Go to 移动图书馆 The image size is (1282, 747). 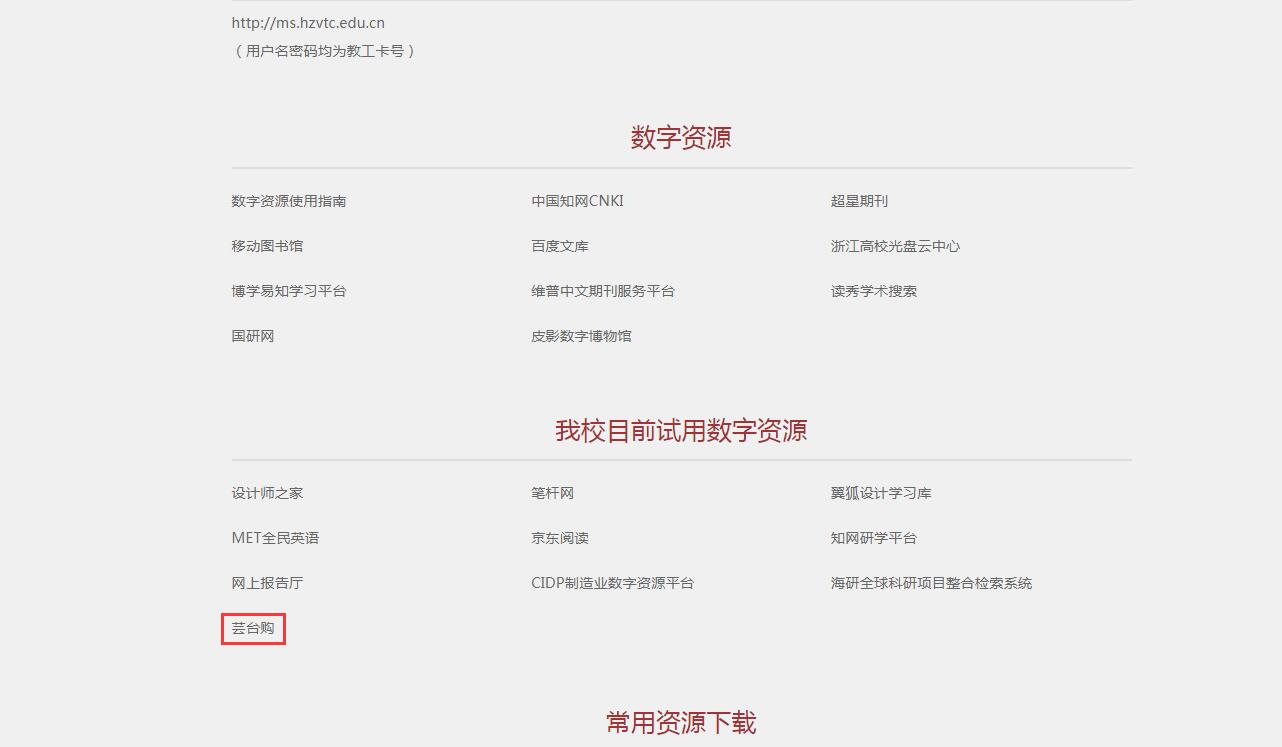pyautogui.click(x=267, y=246)
